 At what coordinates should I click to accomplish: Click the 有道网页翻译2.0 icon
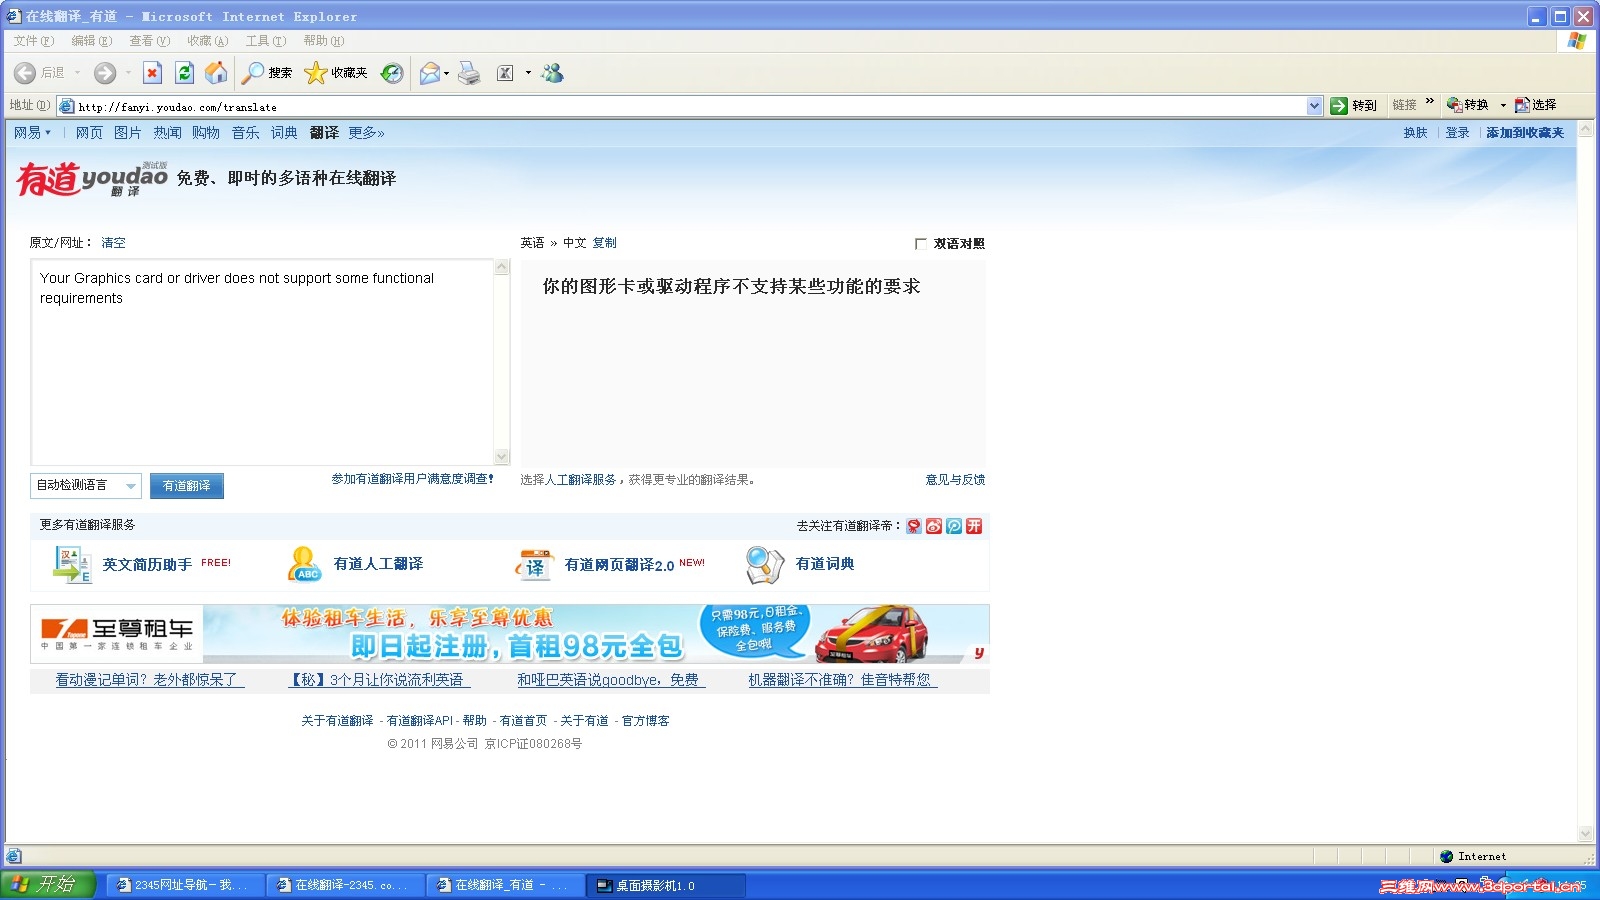click(x=535, y=565)
